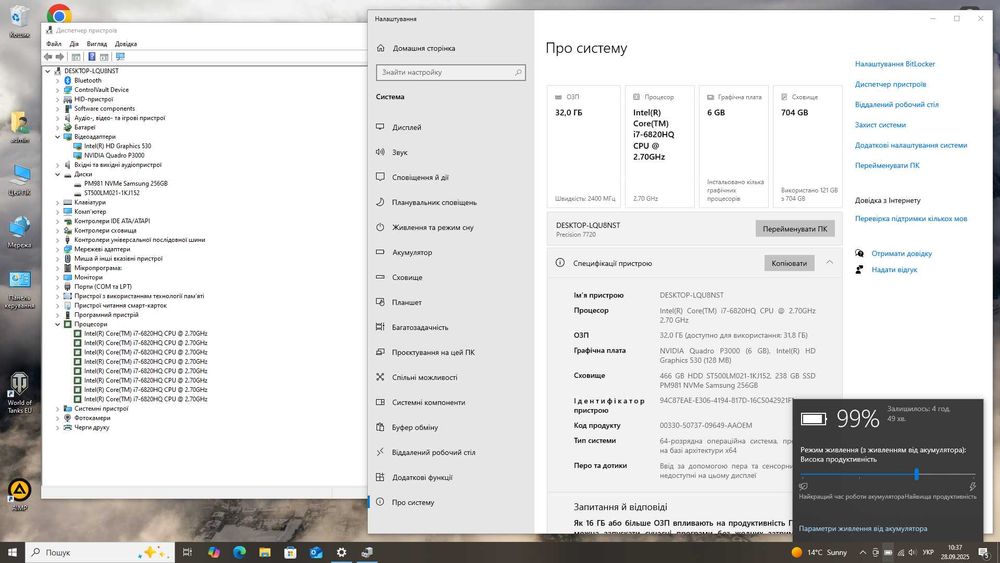
Task: Collapse Специфікації пристрою section chevron
Action: (829, 262)
